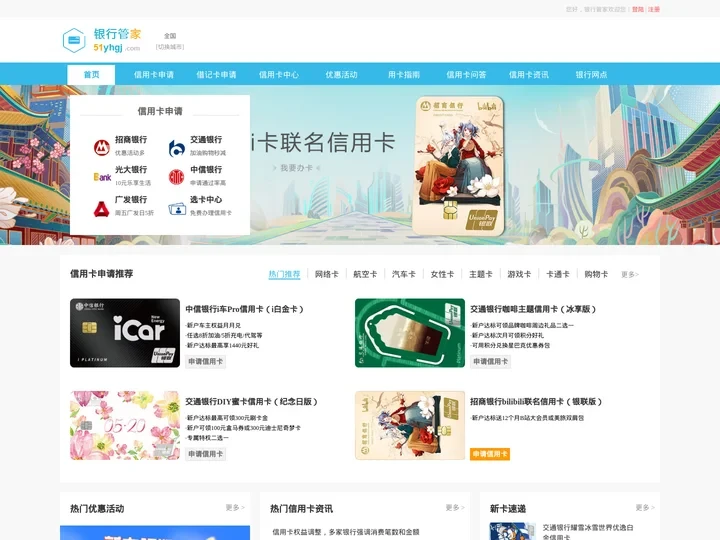
Task: Click the floral 05-20 card thumbnail
Action: [125, 425]
